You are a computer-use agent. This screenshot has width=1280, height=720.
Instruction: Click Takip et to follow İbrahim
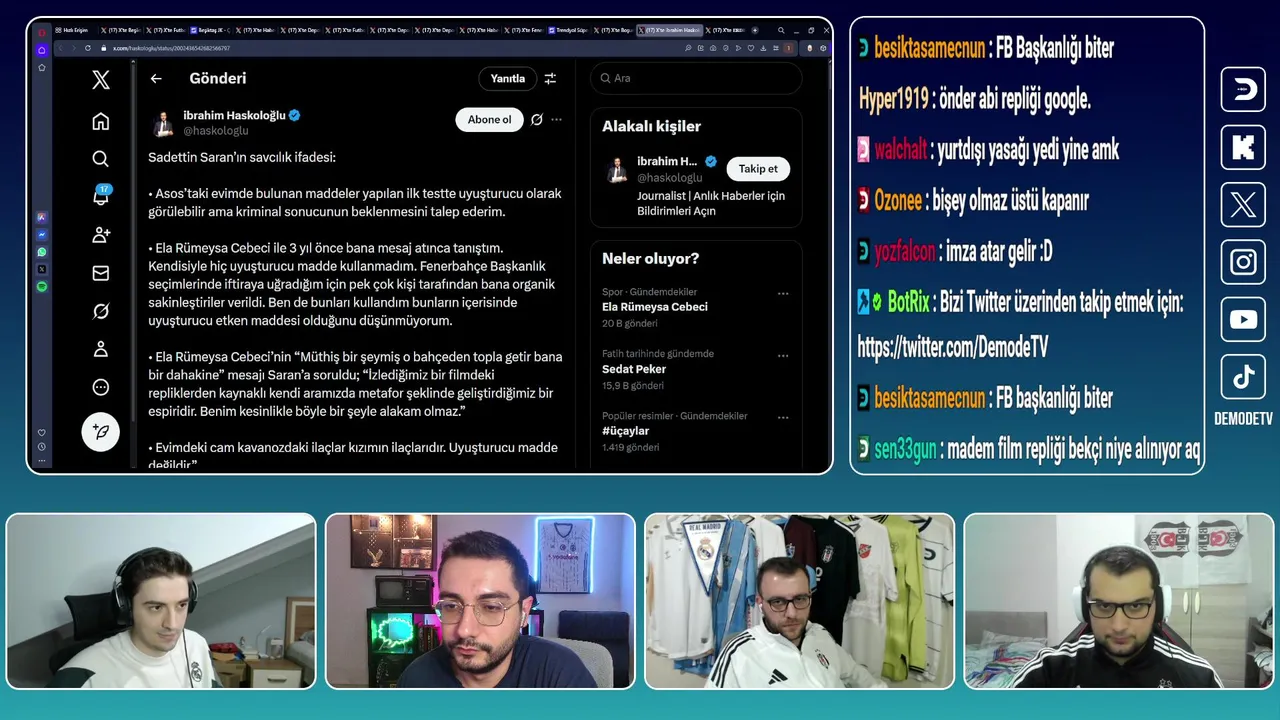click(x=758, y=169)
